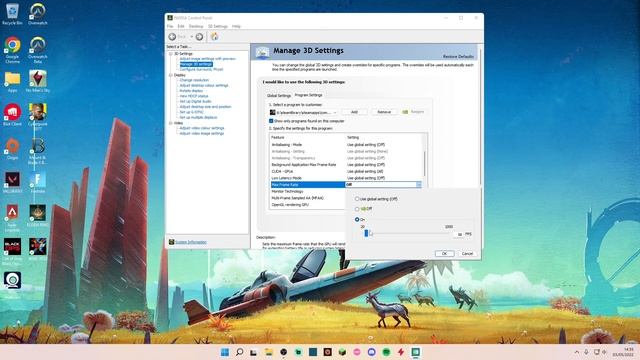Click the forward arrow in toolbar
Viewport: 640px width, 360px height.
199,37
